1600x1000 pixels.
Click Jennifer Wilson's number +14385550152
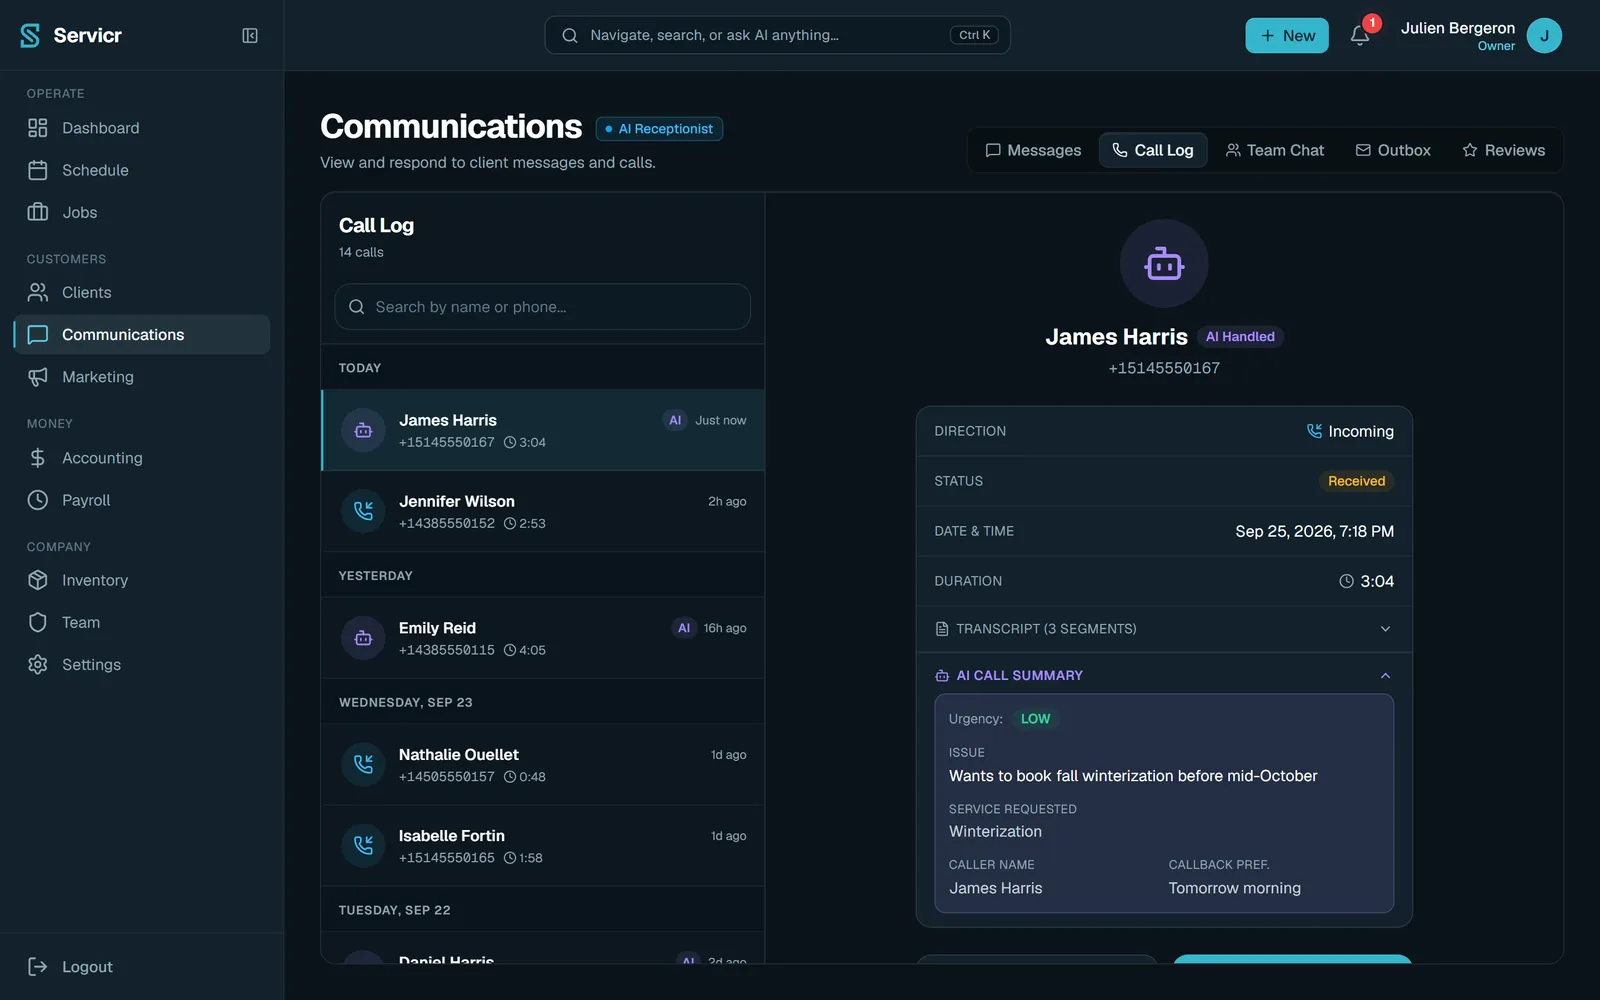(x=446, y=523)
